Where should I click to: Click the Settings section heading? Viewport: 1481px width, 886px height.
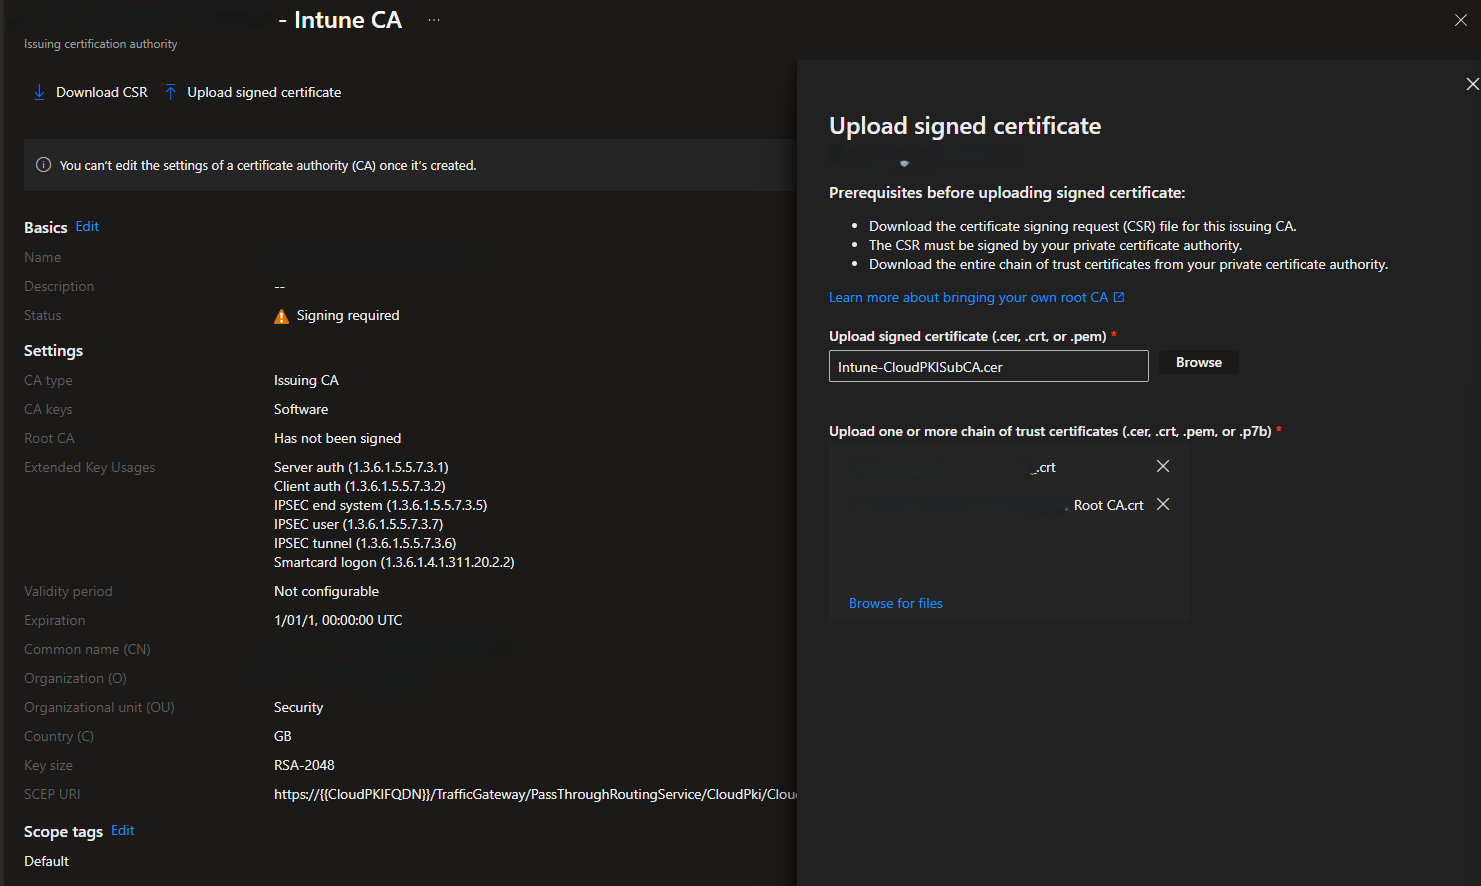point(54,351)
